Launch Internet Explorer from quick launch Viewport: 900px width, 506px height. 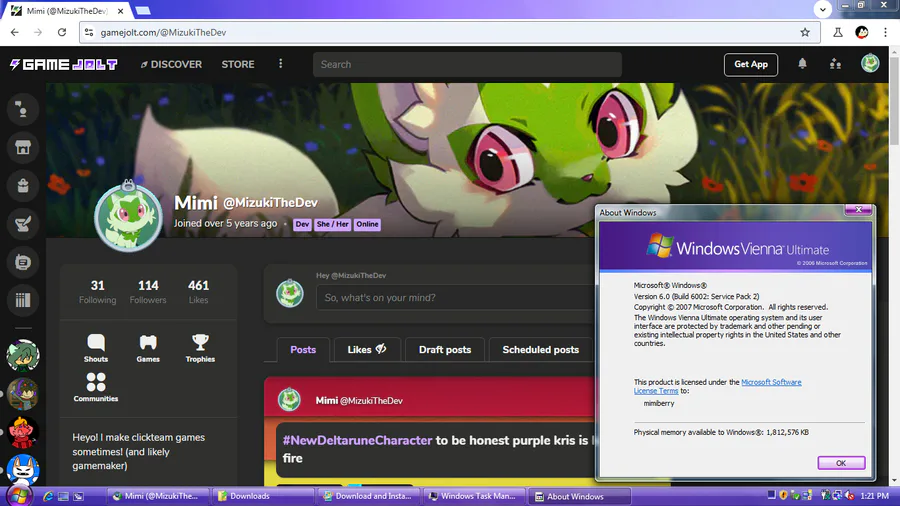coord(48,496)
